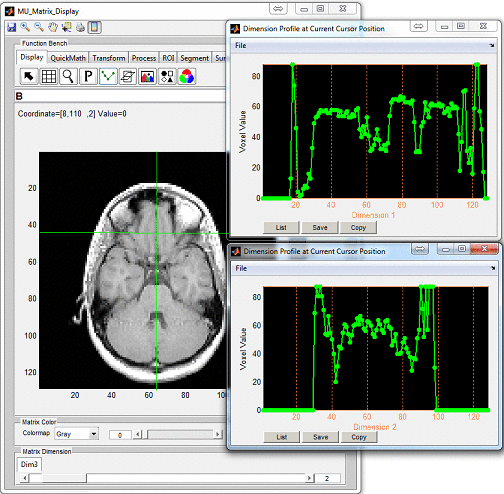
Task: Open the RGB color circles tool
Action: click(x=187, y=76)
